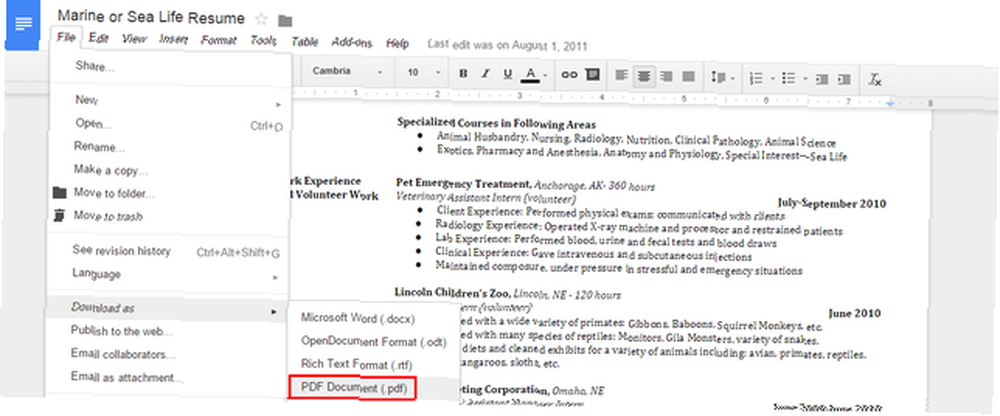Click the move-to-folder icon beside the title
The height and width of the screenshot is (416, 1000).
[285, 20]
